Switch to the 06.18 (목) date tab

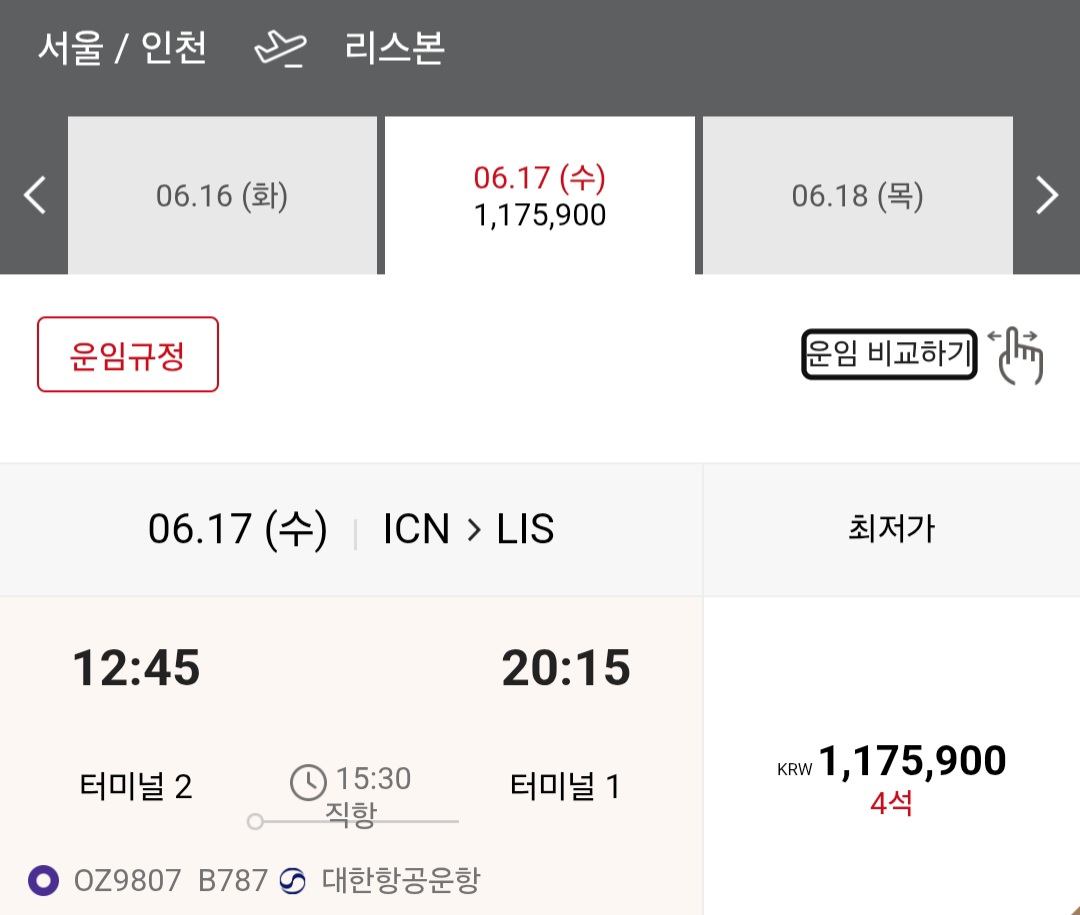pos(857,195)
